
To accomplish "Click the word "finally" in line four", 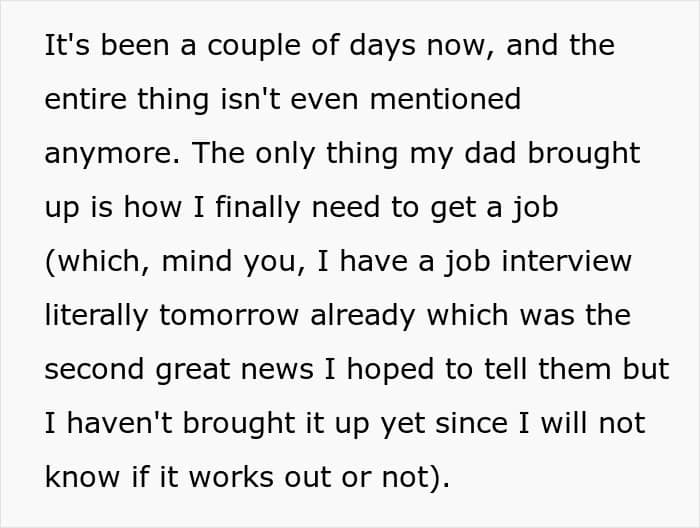I will (257, 208).
